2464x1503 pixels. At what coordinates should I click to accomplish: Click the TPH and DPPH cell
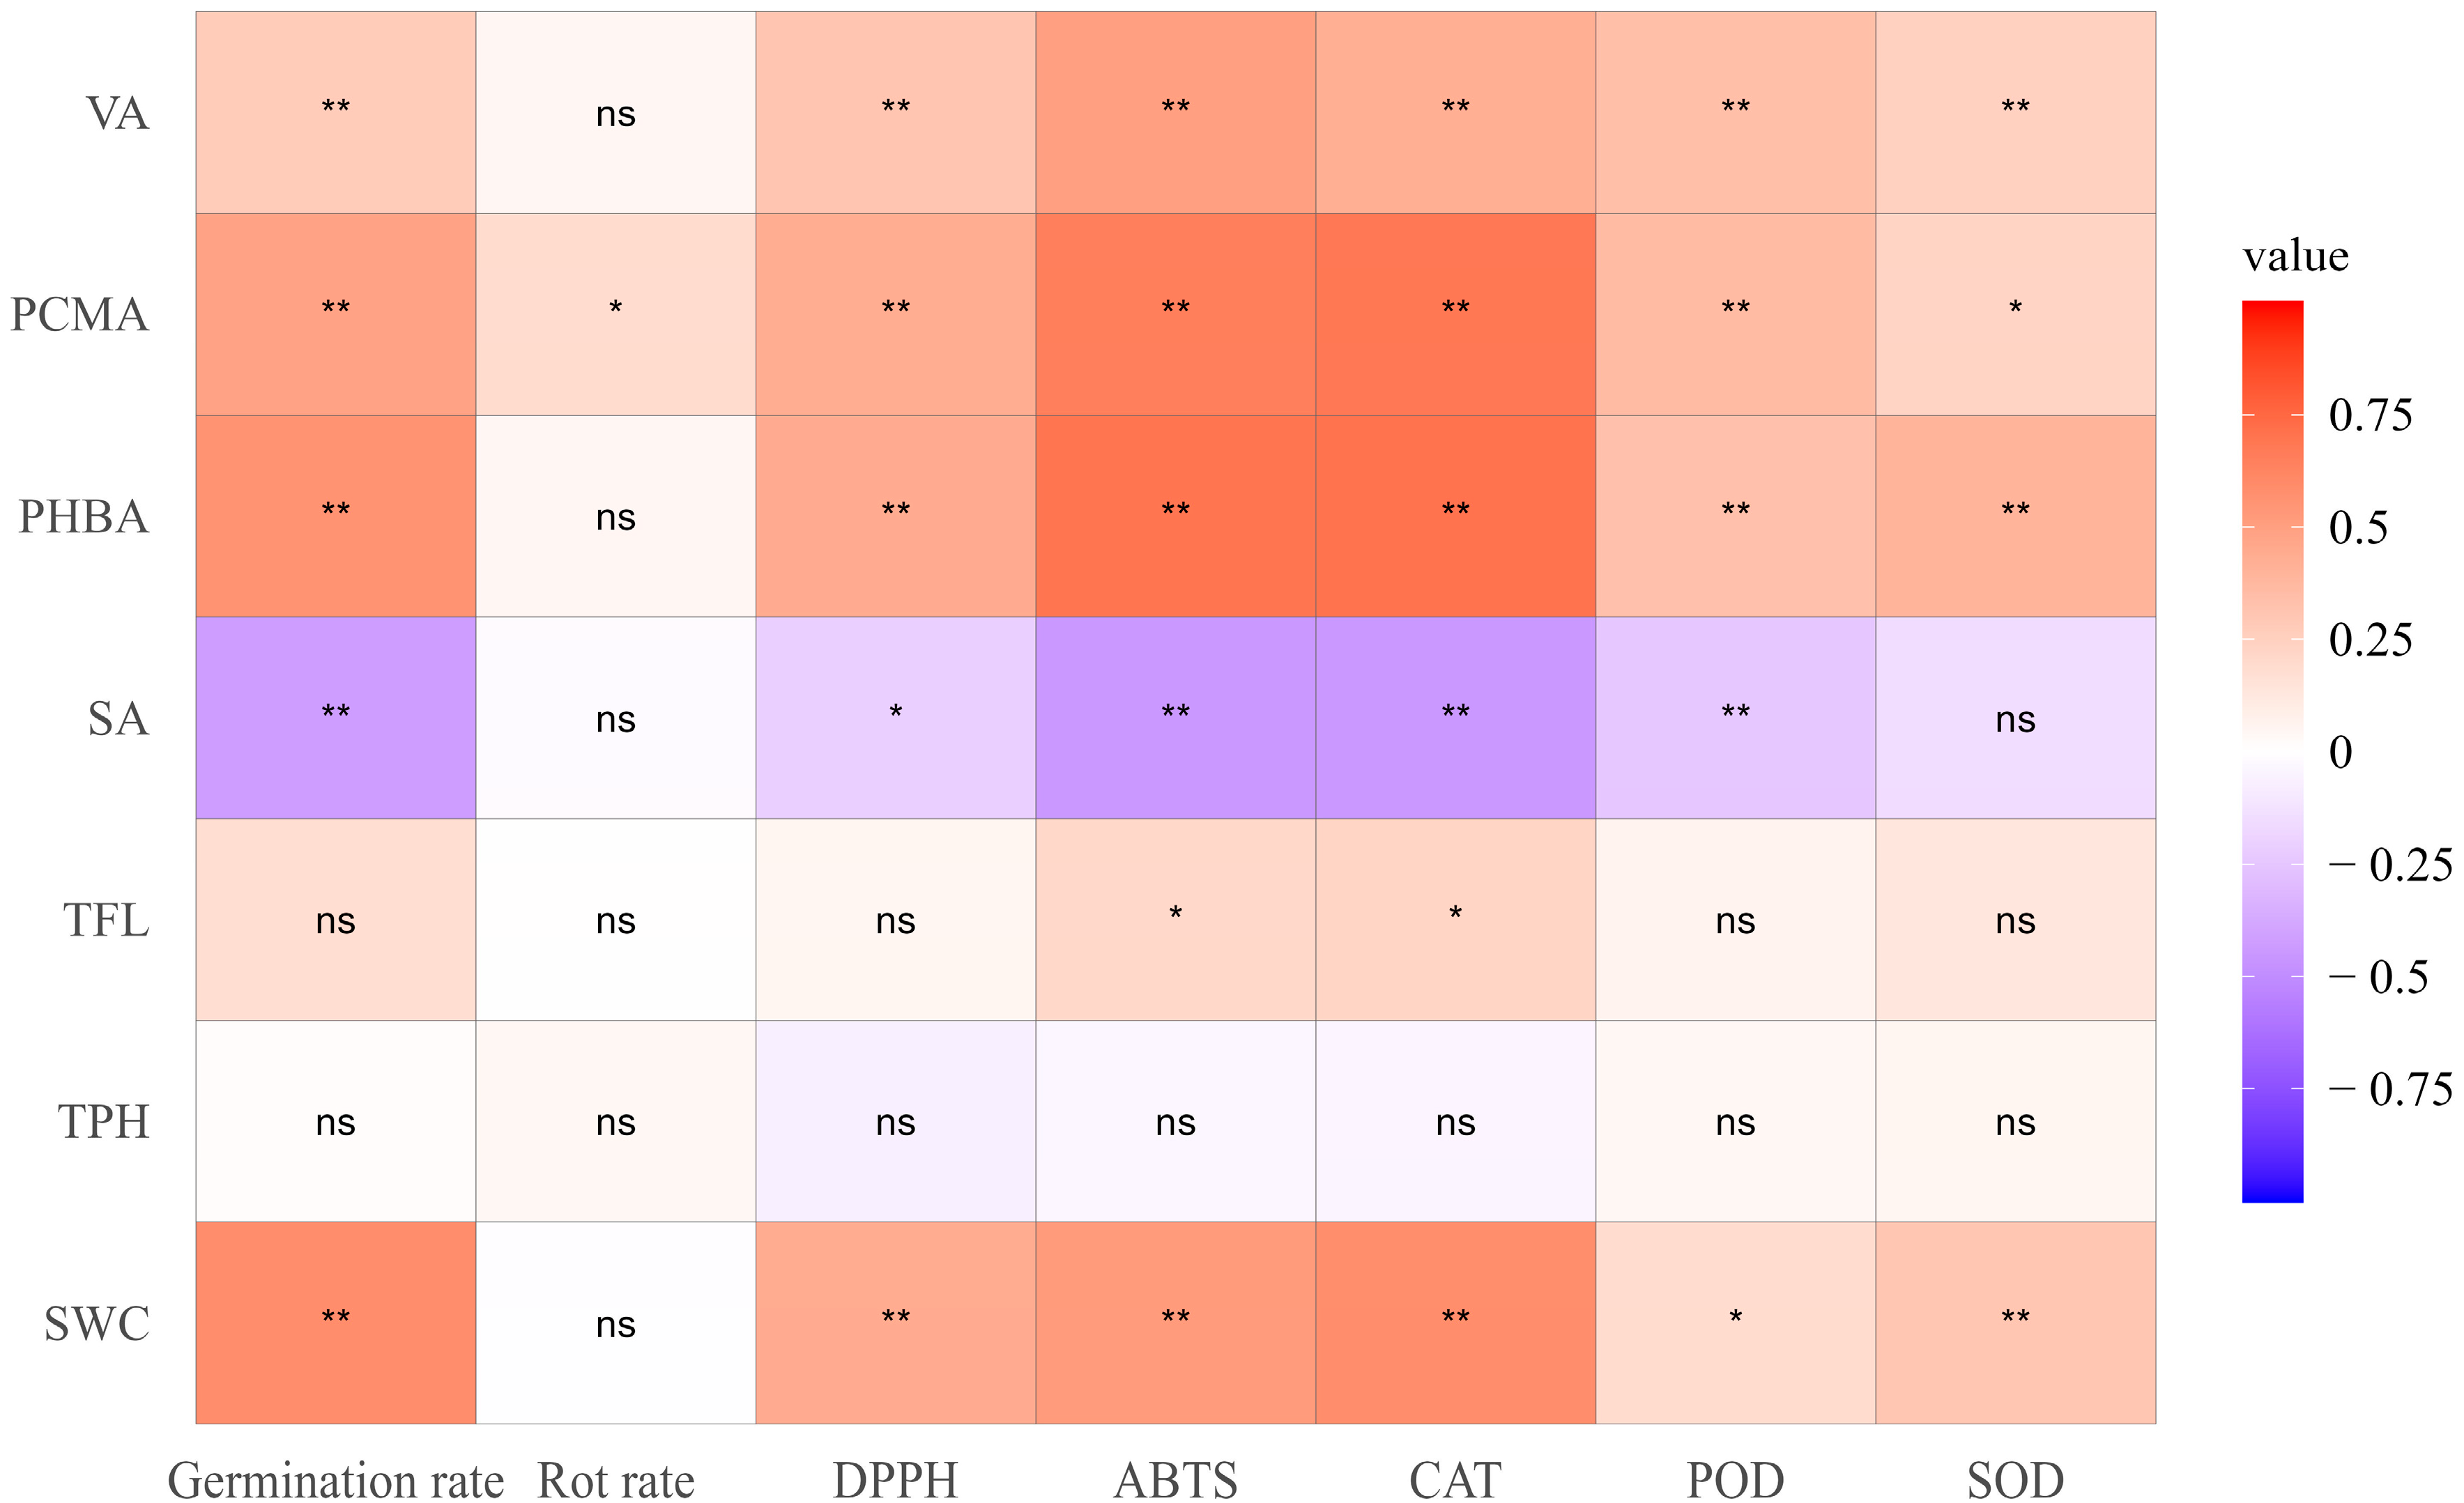point(896,1121)
